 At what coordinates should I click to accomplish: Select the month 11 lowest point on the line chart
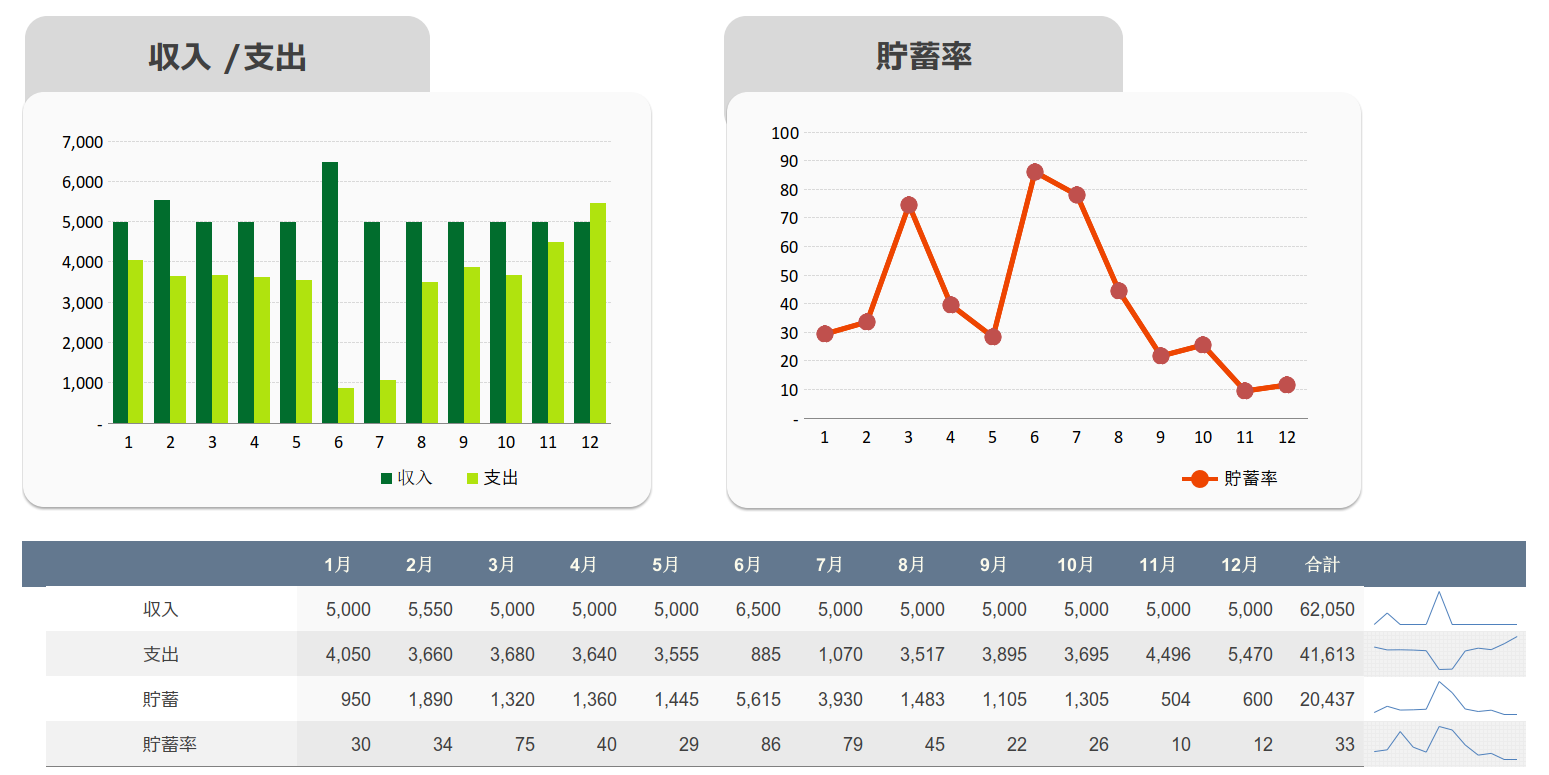pyautogui.click(x=1245, y=391)
